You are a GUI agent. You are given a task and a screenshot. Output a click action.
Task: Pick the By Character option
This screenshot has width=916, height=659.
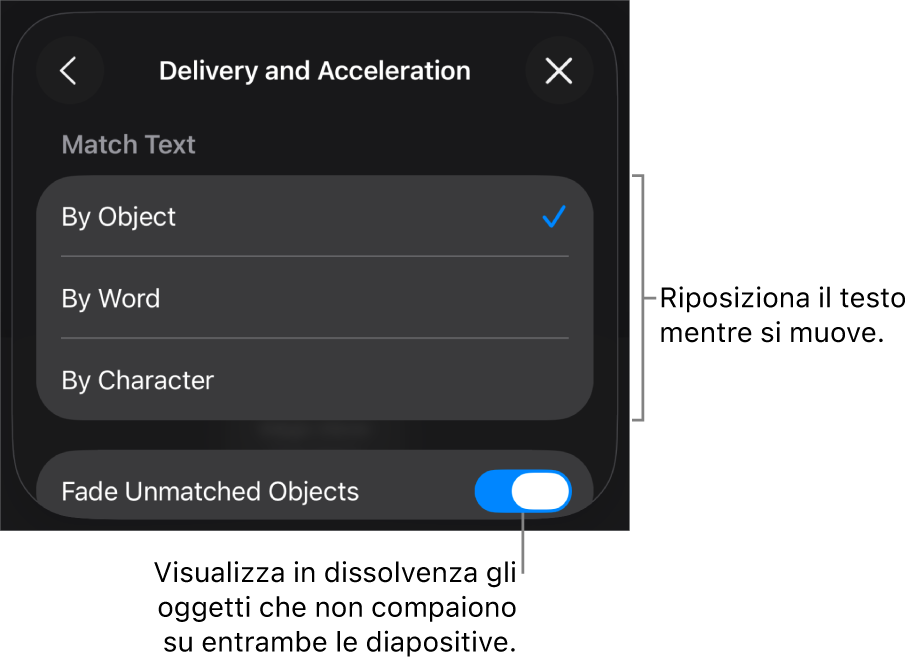[315, 380]
